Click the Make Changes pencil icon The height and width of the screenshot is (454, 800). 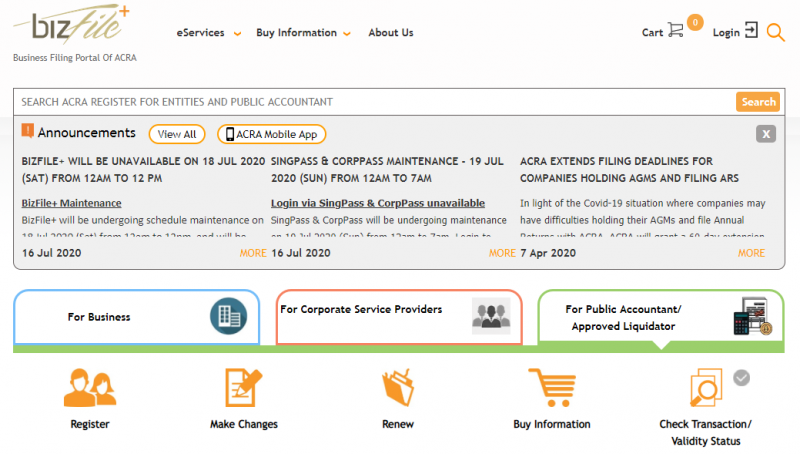pos(243,388)
